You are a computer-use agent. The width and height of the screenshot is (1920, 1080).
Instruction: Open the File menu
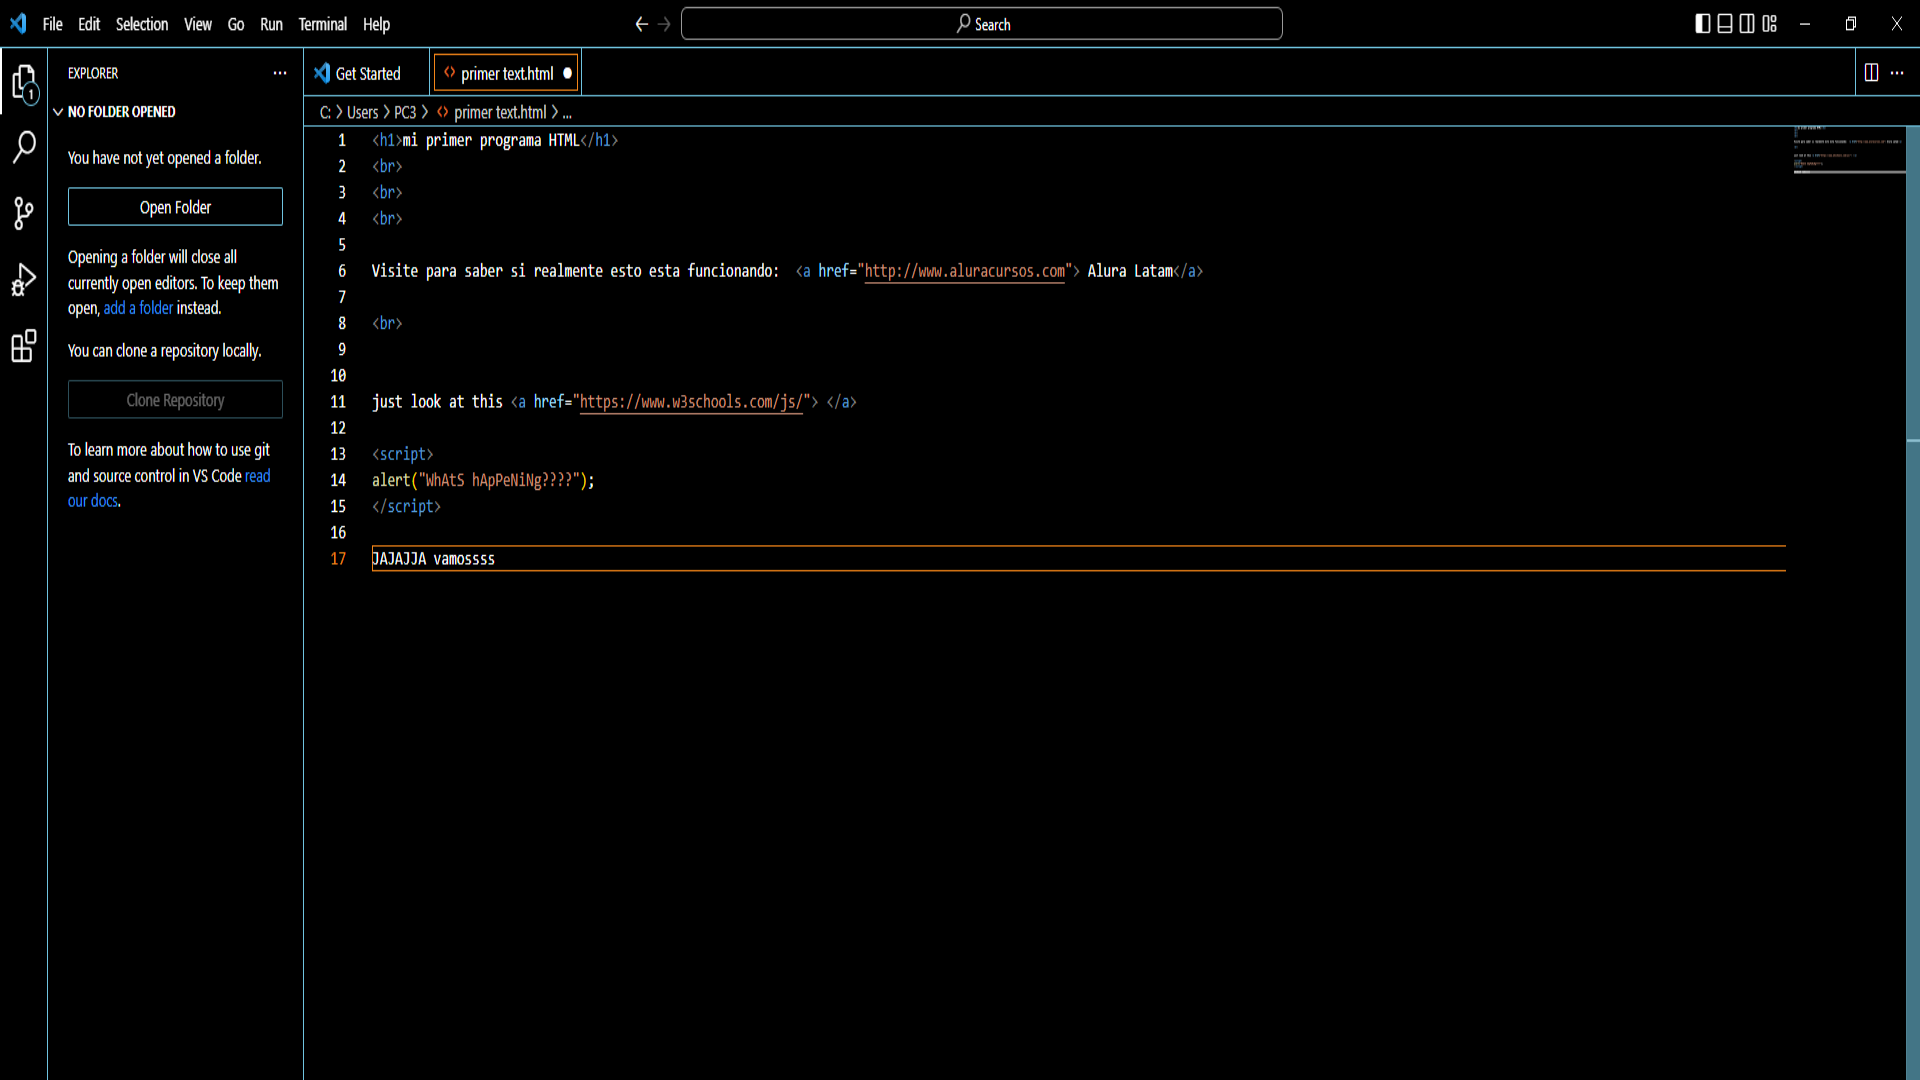(x=53, y=24)
